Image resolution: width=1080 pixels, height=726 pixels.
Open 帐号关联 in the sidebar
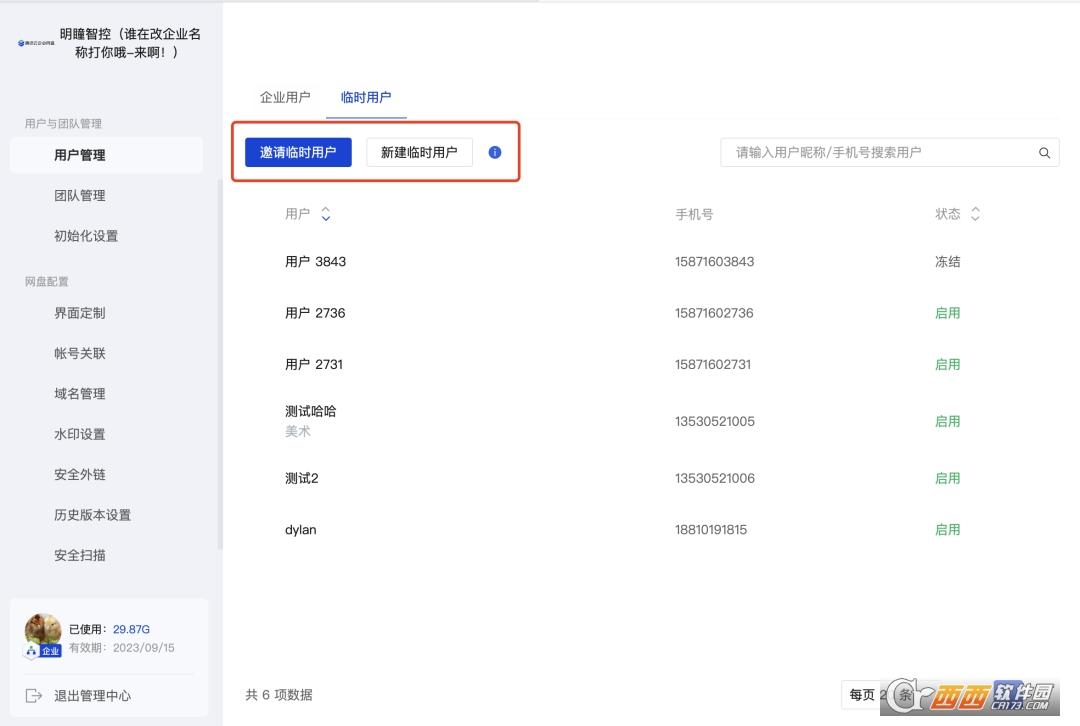coord(80,353)
